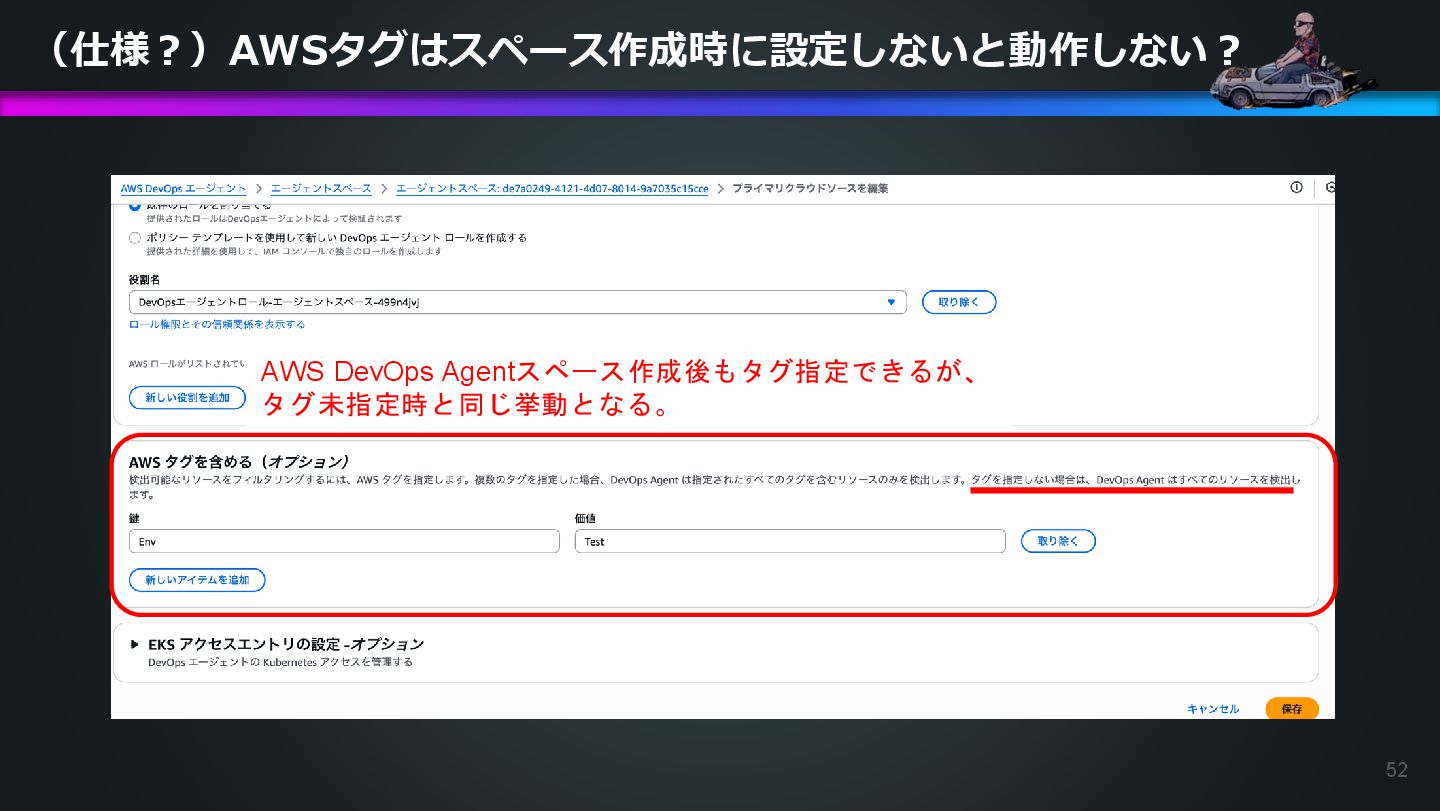This screenshot has height=811, width=1440.
Task: Expand EKS アクセスエントリの設定 section
Action: [x=135, y=645]
